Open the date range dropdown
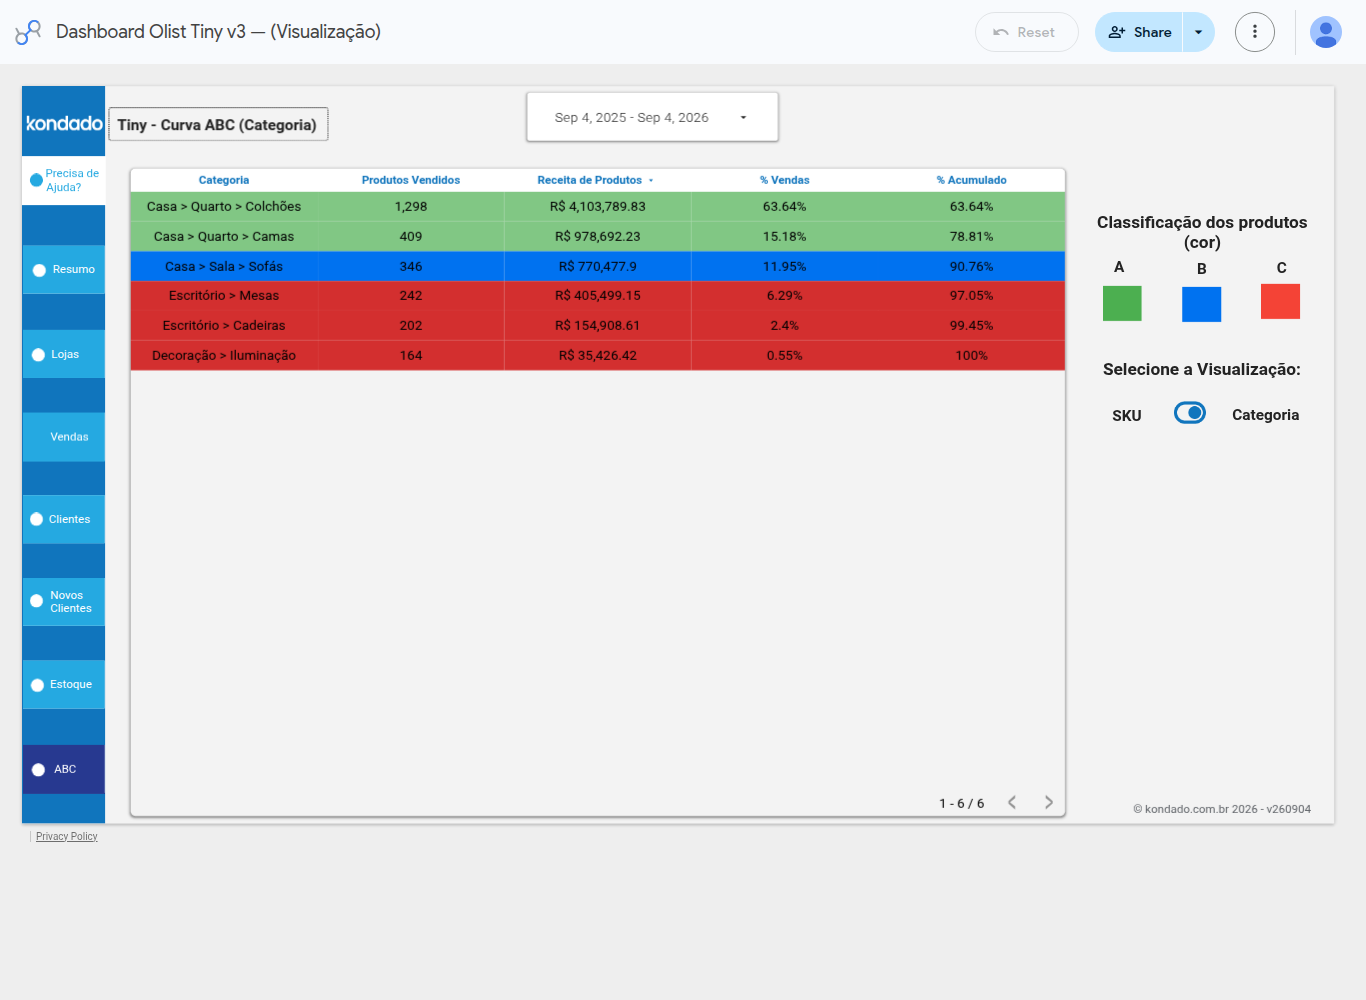 (652, 117)
